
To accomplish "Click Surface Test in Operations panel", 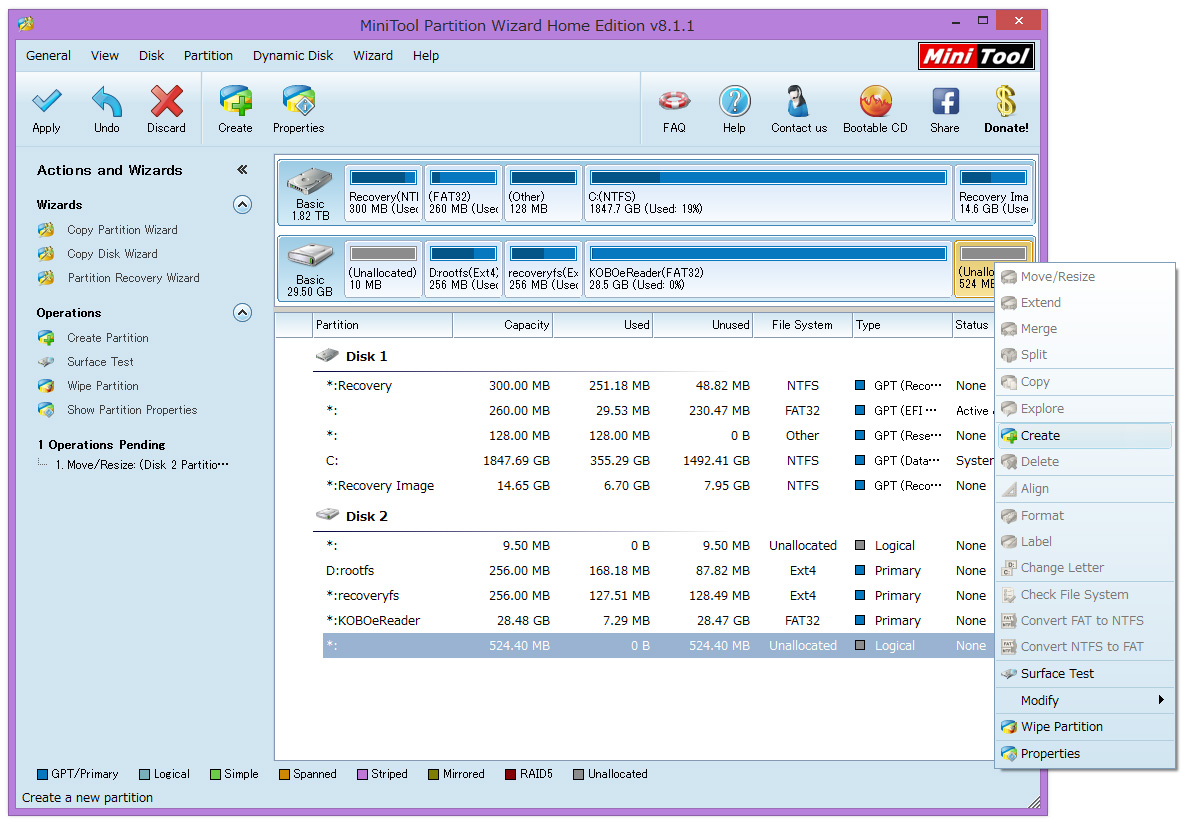I will tap(100, 362).
